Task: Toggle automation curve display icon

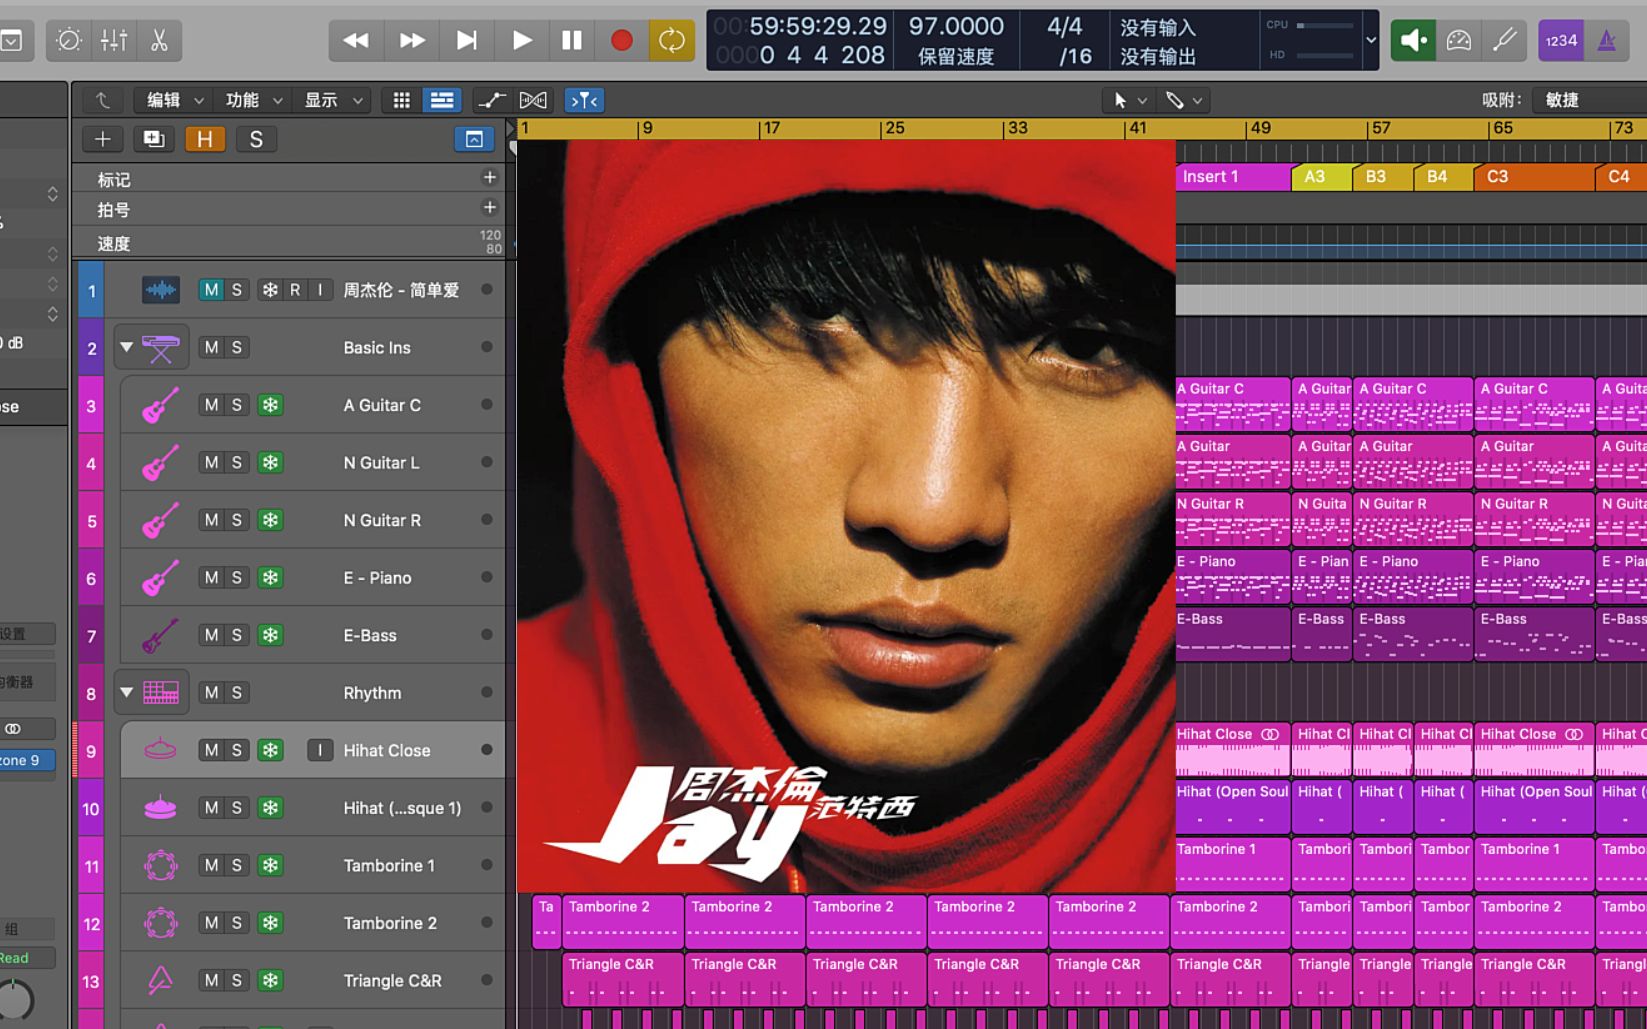Action: (x=491, y=100)
